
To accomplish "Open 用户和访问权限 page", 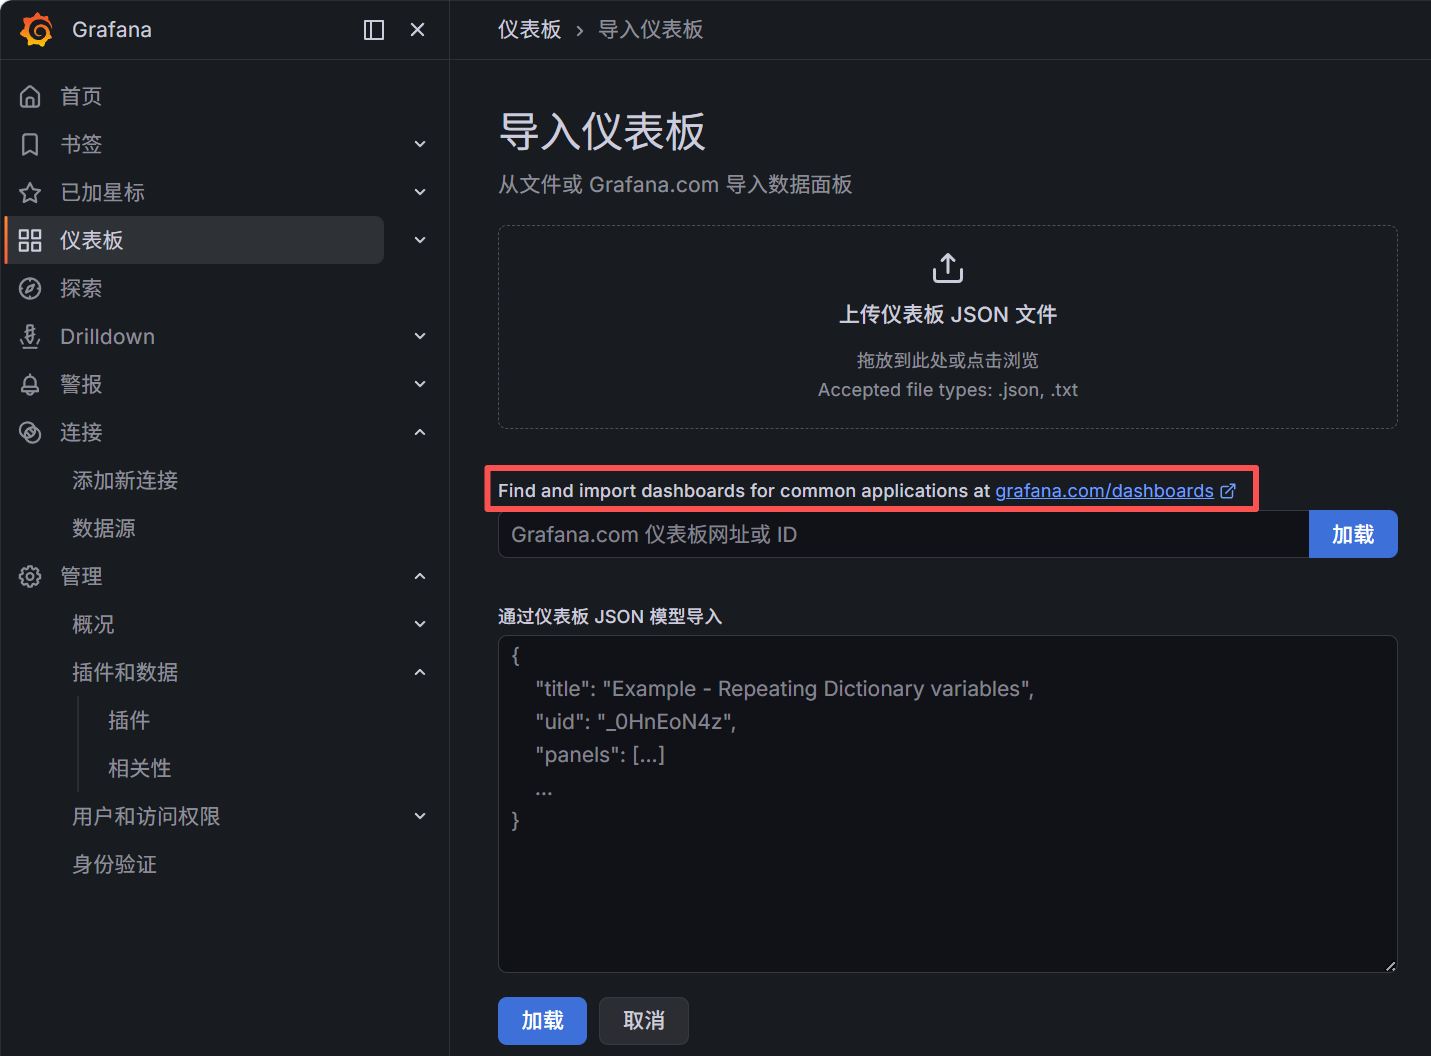I will pyautogui.click(x=146, y=816).
